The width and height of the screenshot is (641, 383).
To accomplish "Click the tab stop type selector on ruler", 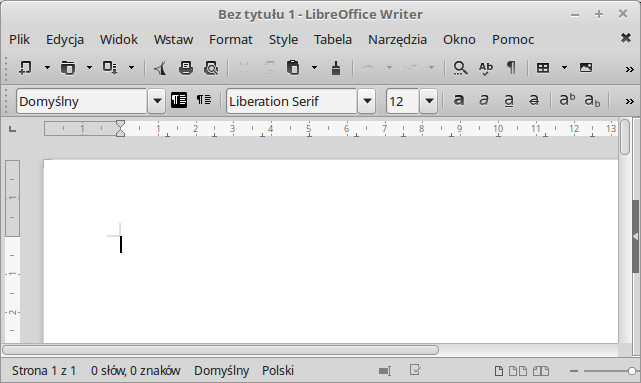I will pyautogui.click(x=13, y=129).
